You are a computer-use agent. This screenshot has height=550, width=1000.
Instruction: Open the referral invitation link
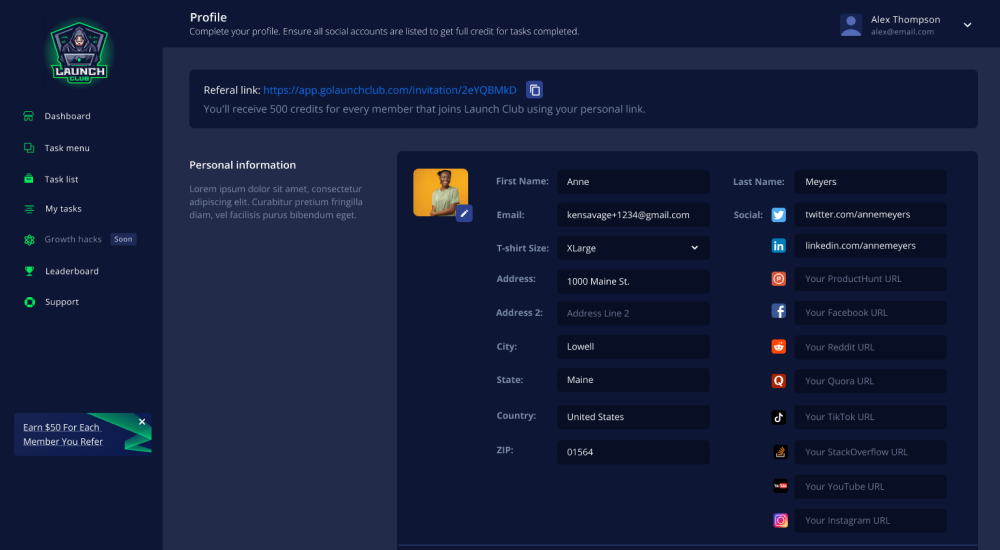pyautogui.click(x=390, y=90)
